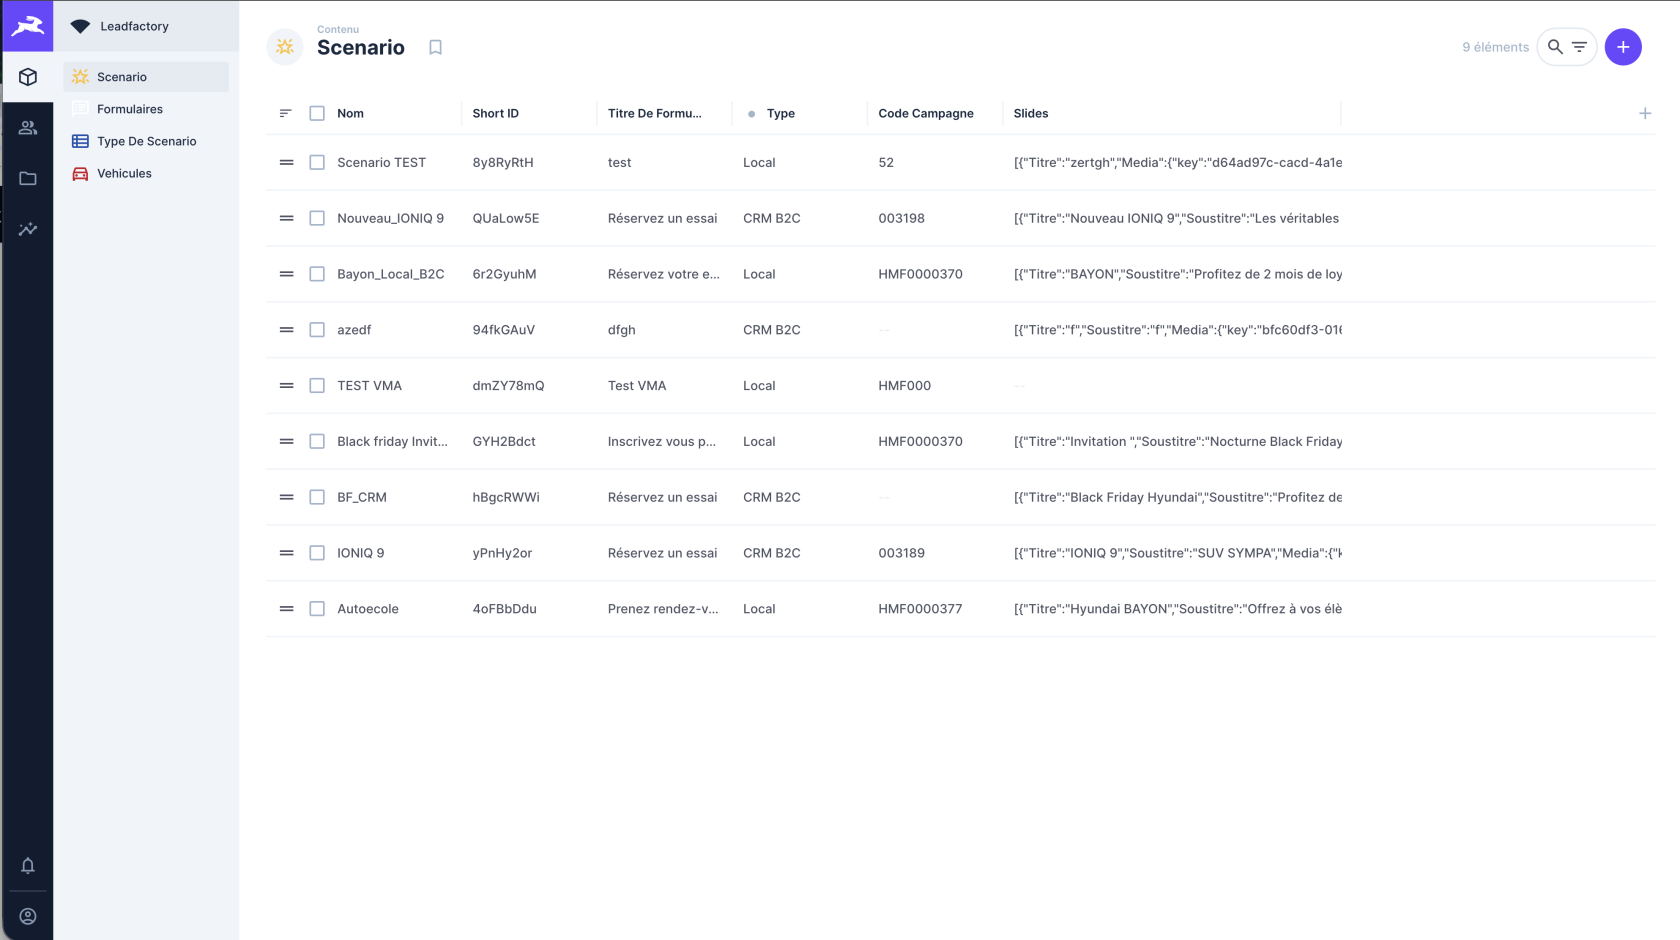Add a column with the plus icon
Image resolution: width=1680 pixels, height=940 pixels.
click(x=1645, y=114)
